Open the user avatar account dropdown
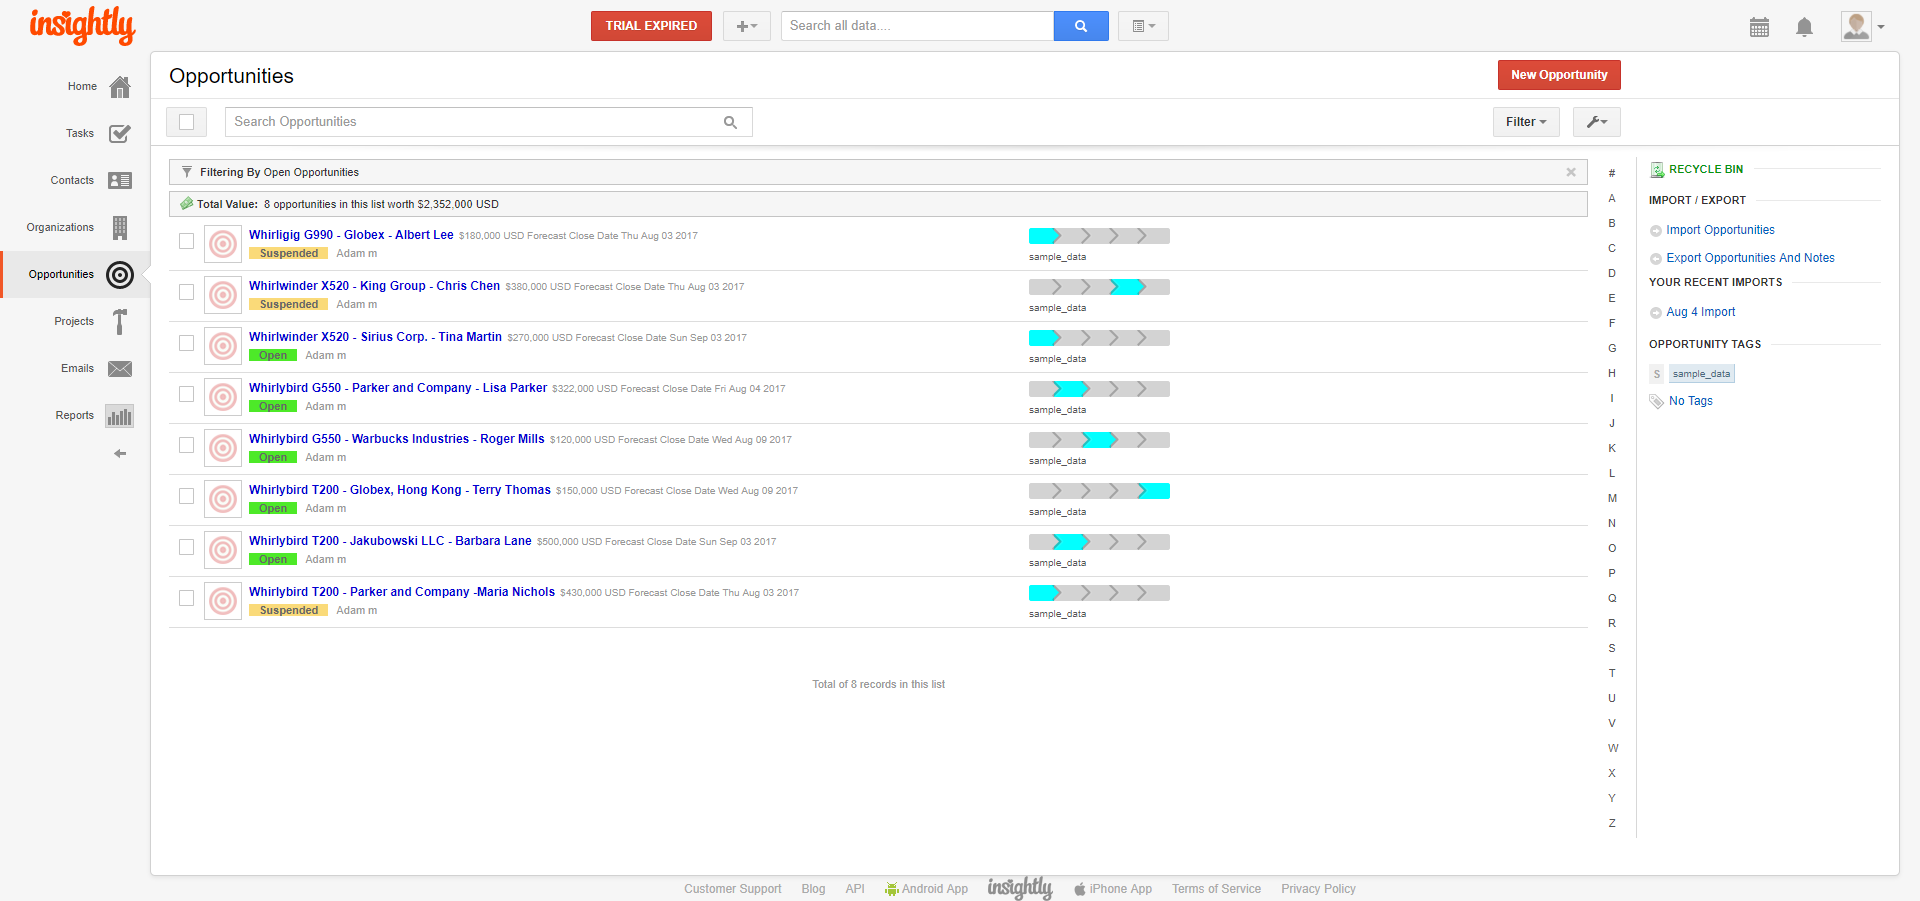Image resolution: width=1920 pixels, height=901 pixels. click(x=1863, y=27)
